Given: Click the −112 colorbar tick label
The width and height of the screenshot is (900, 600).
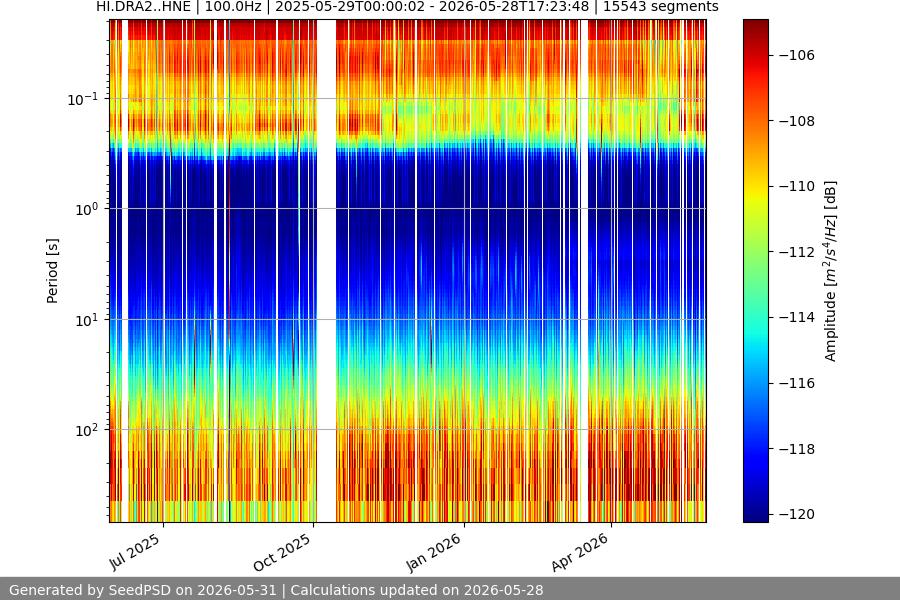Looking at the screenshot, I should tap(797, 252).
